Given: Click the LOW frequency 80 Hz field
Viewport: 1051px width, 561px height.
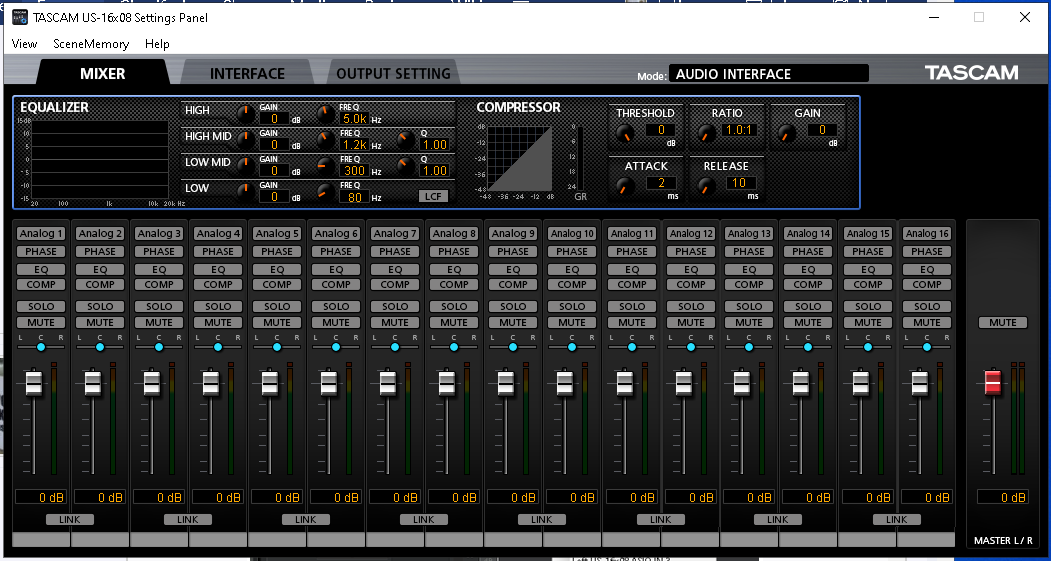Looking at the screenshot, I should coord(355,196).
